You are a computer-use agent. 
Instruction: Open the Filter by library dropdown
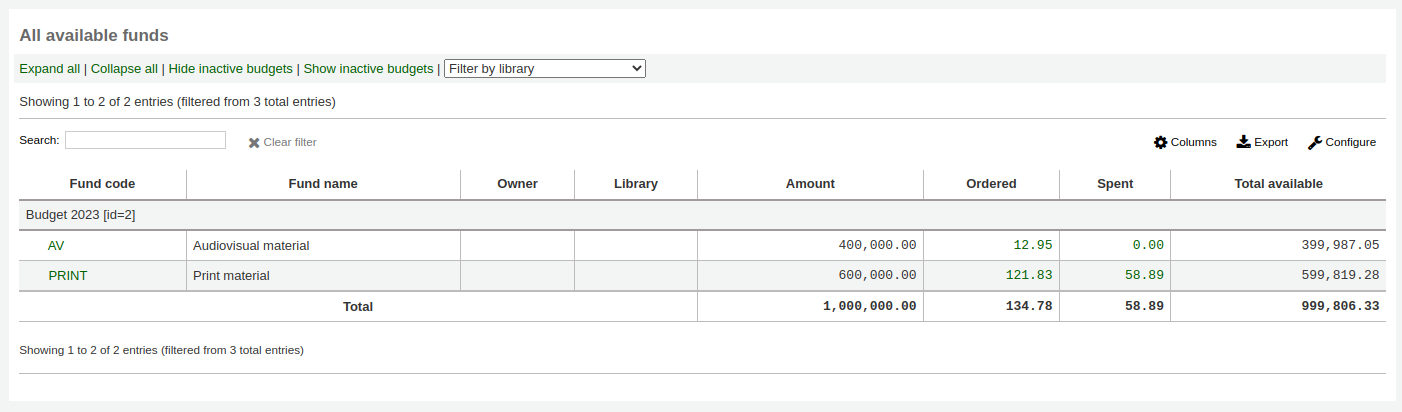(545, 69)
